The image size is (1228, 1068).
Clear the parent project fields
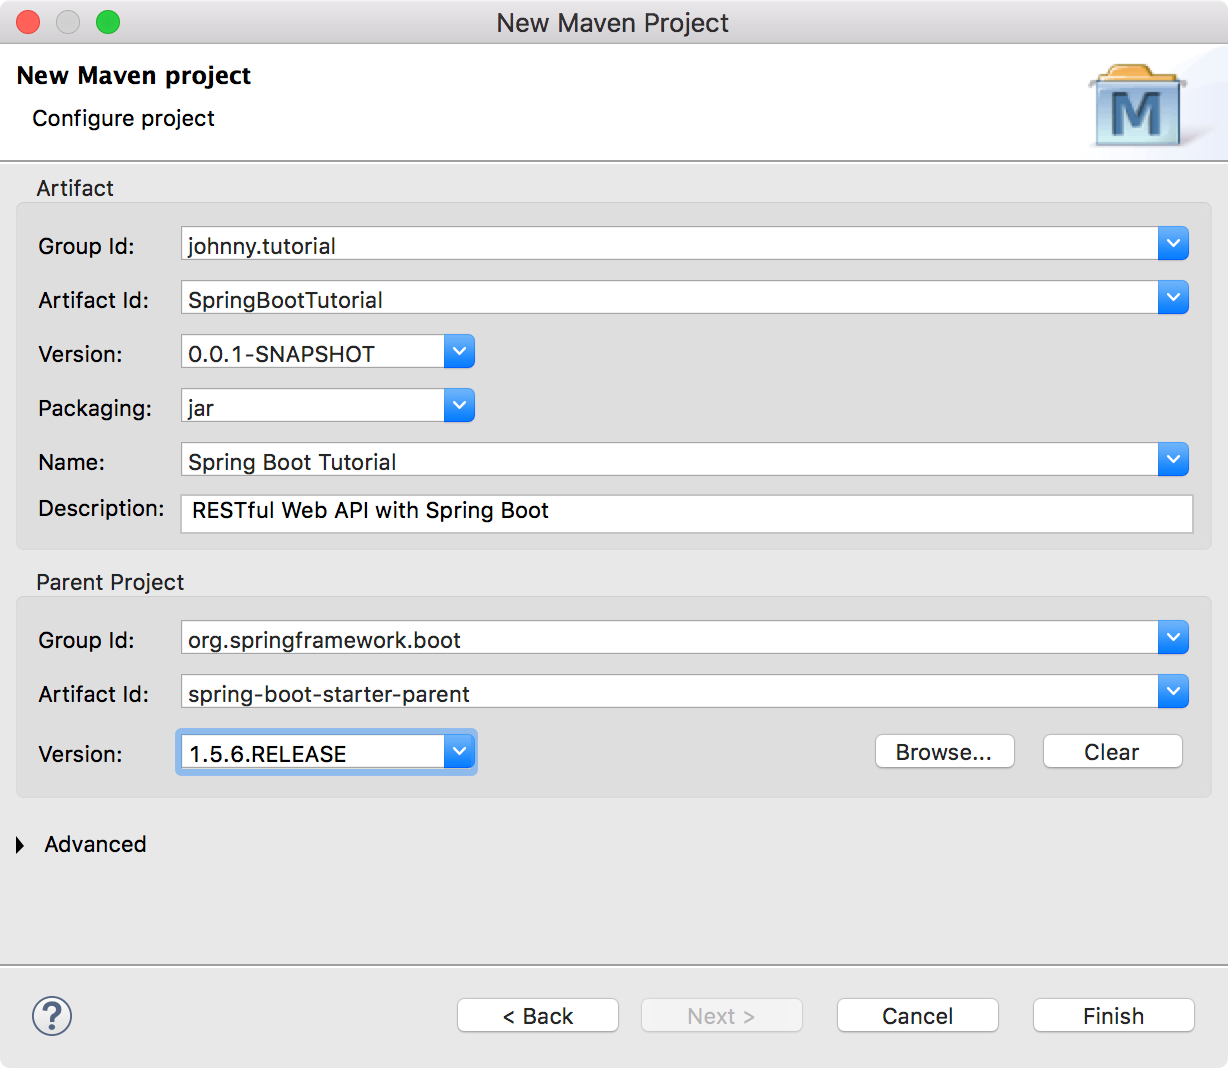[x=1112, y=752]
